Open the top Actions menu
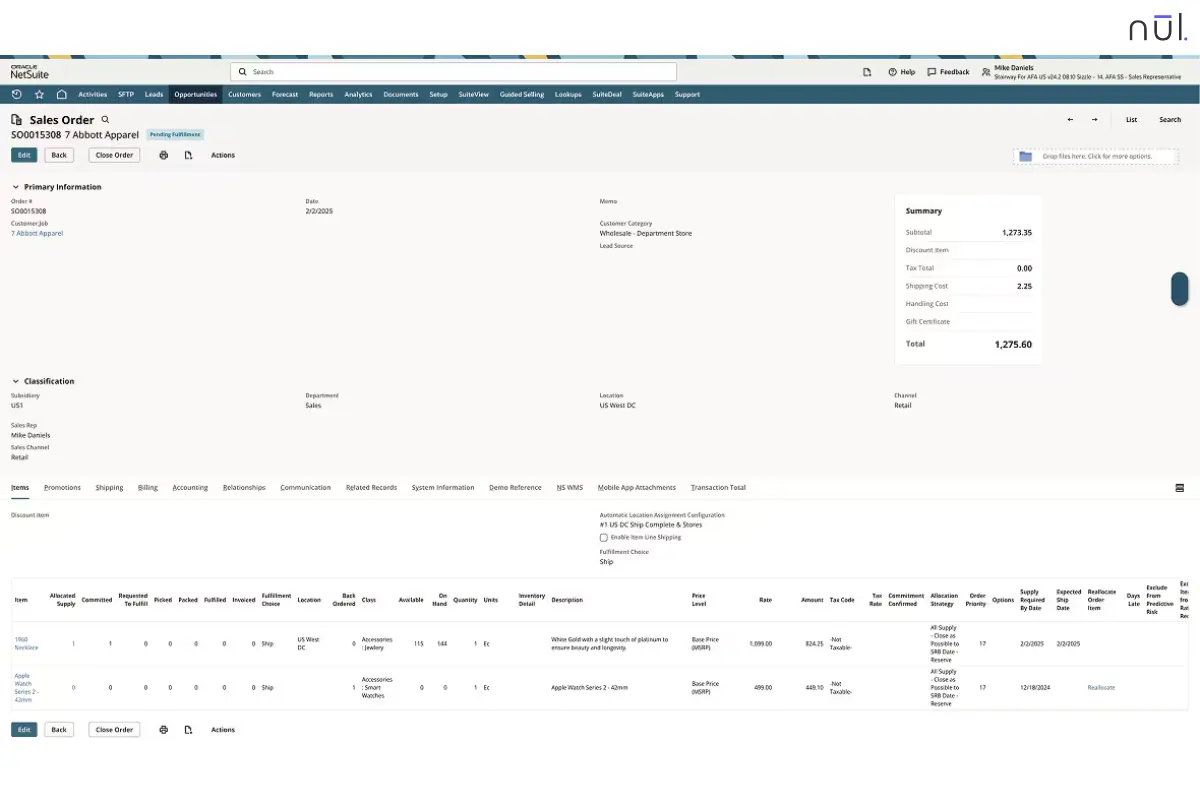The height and width of the screenshot is (800, 1200). coord(223,155)
